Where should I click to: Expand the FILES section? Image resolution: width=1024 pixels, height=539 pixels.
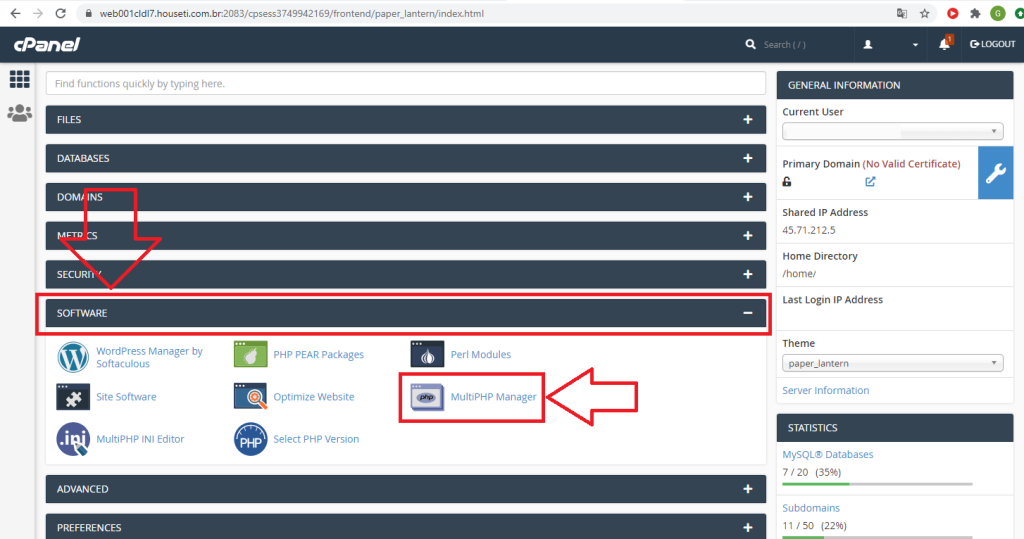[x=406, y=120]
